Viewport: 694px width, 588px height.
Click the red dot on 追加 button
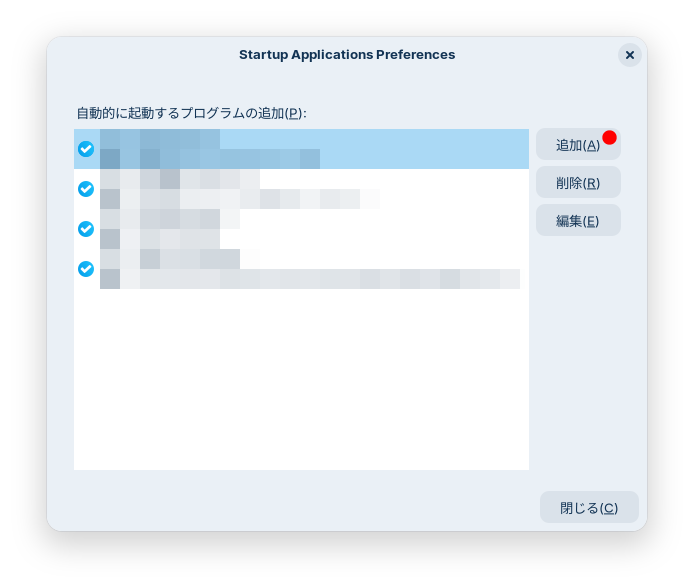point(609,137)
